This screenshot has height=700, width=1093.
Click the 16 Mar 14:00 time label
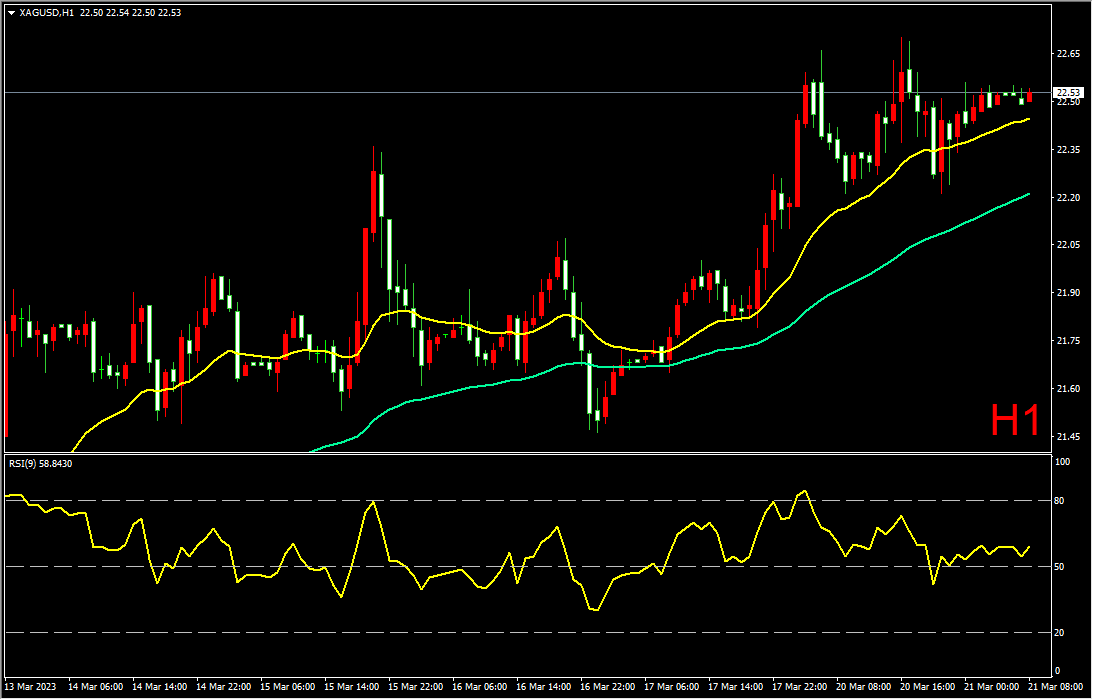coord(544,687)
